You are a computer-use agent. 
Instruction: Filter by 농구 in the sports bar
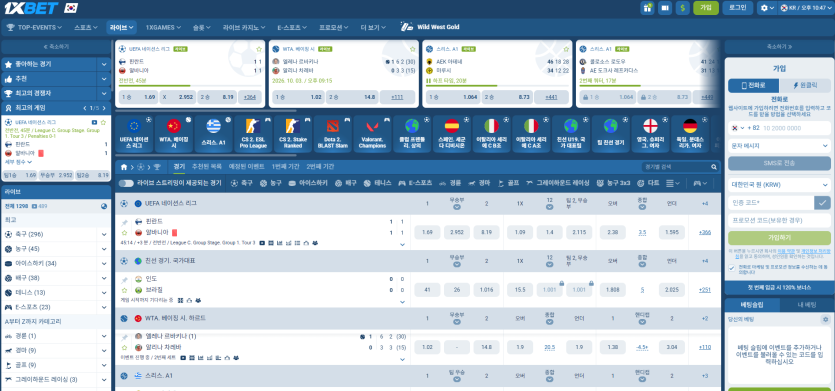[x=271, y=183]
